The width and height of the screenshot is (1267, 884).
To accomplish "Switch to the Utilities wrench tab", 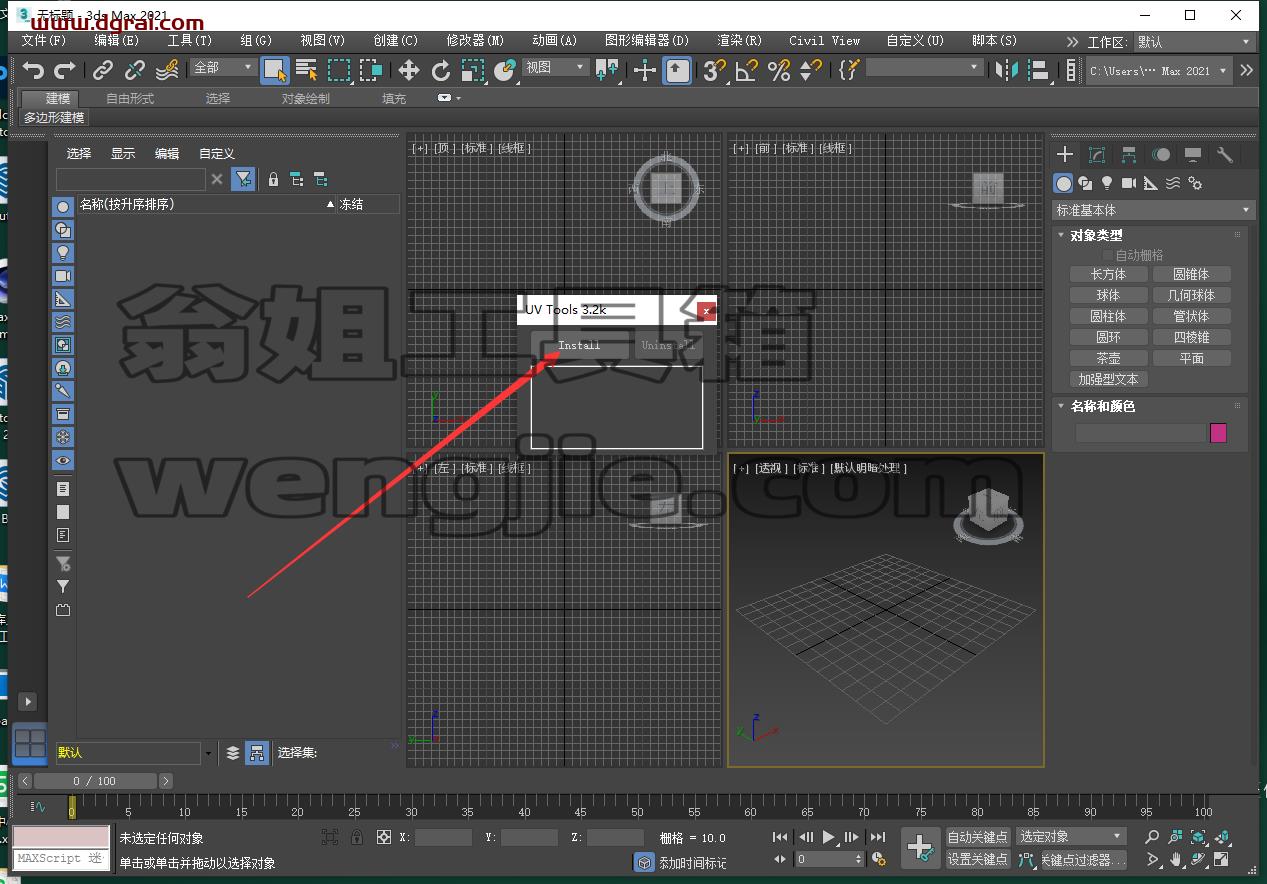I will click(x=1224, y=154).
